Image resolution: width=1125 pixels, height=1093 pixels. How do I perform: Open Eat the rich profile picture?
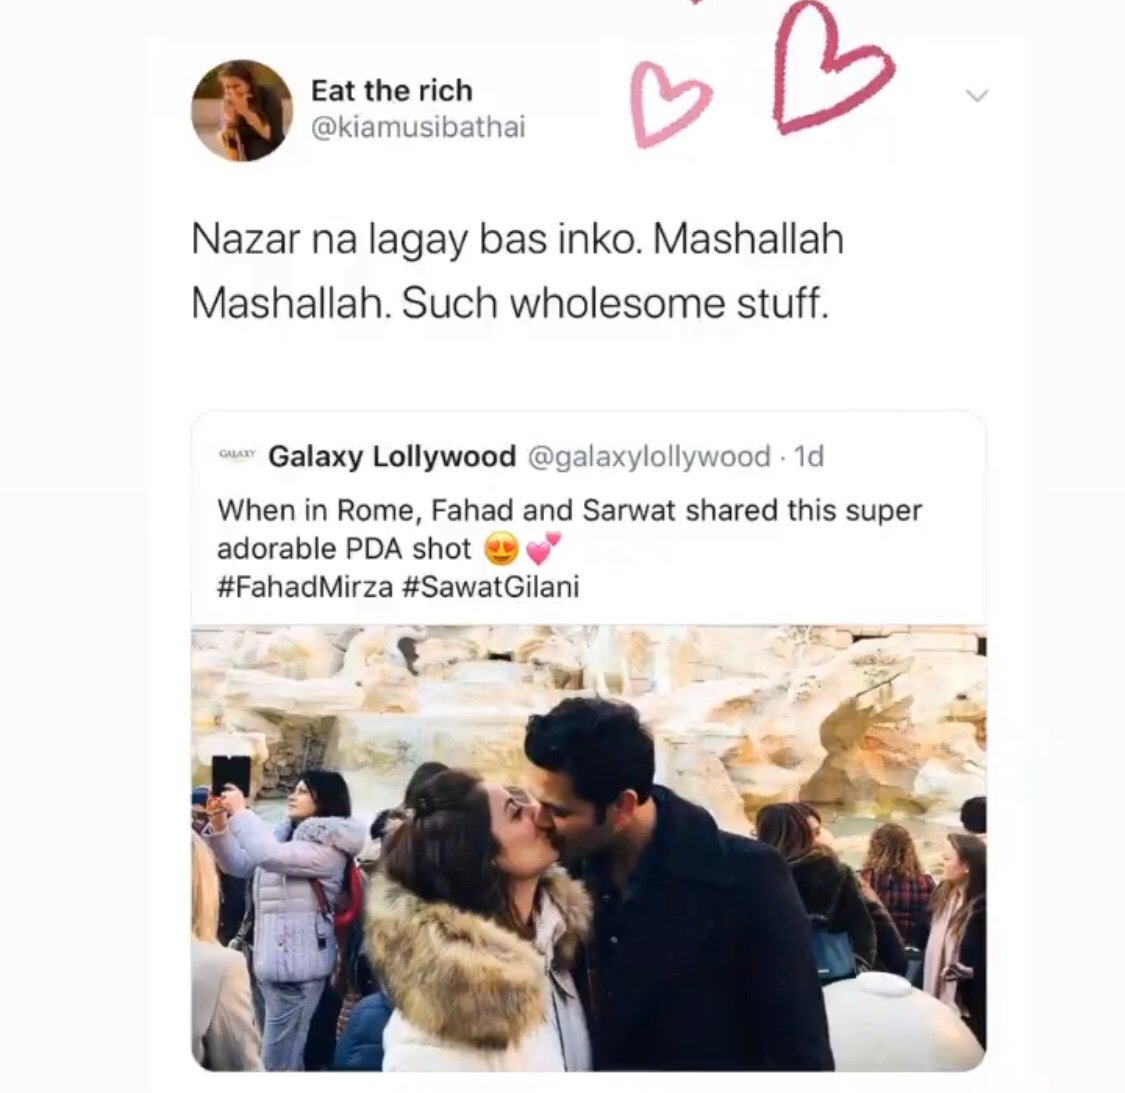(242, 110)
